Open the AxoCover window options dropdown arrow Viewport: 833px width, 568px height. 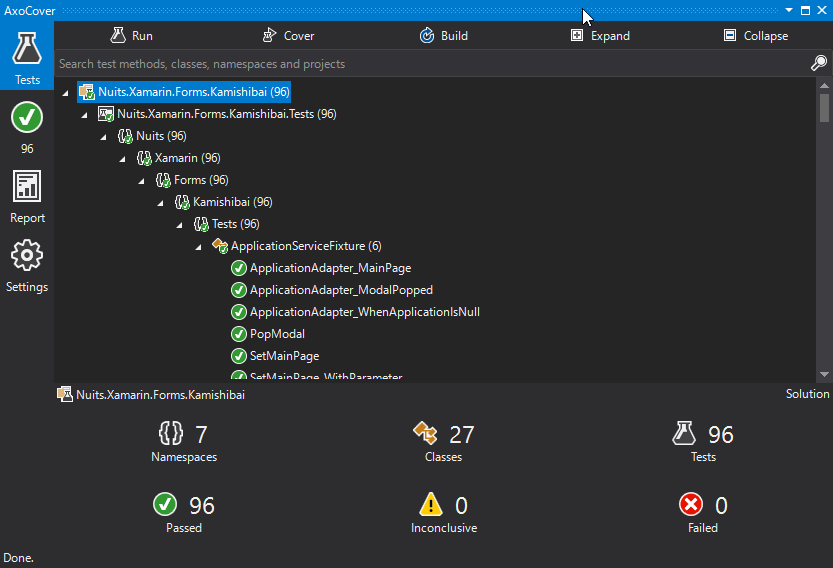pyautogui.click(x=789, y=10)
